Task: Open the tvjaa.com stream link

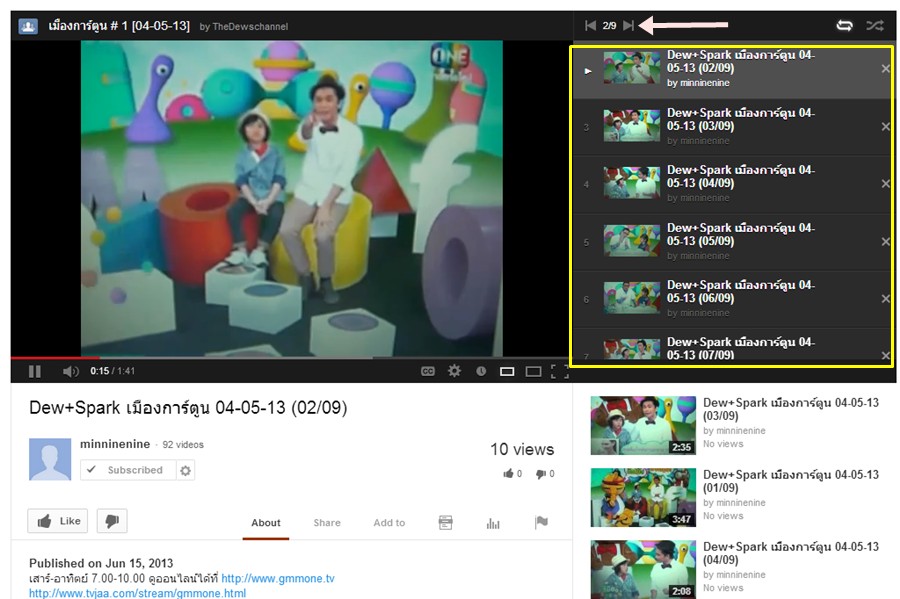Action: tap(138, 593)
